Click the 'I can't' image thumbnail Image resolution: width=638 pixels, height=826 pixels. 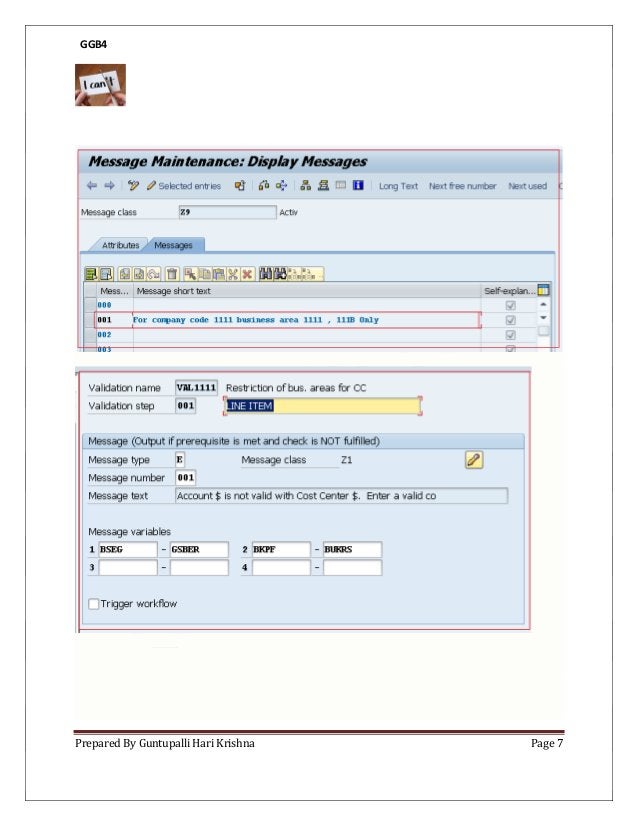(x=100, y=85)
